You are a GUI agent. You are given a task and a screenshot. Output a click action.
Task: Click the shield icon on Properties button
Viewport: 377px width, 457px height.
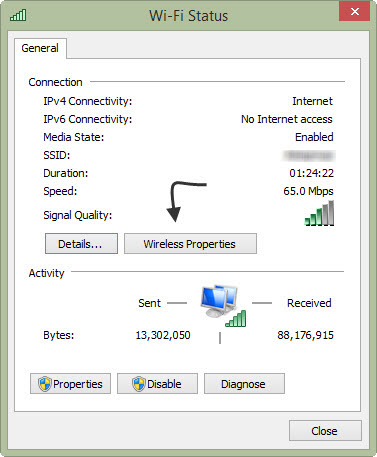pyautogui.click(x=45, y=384)
